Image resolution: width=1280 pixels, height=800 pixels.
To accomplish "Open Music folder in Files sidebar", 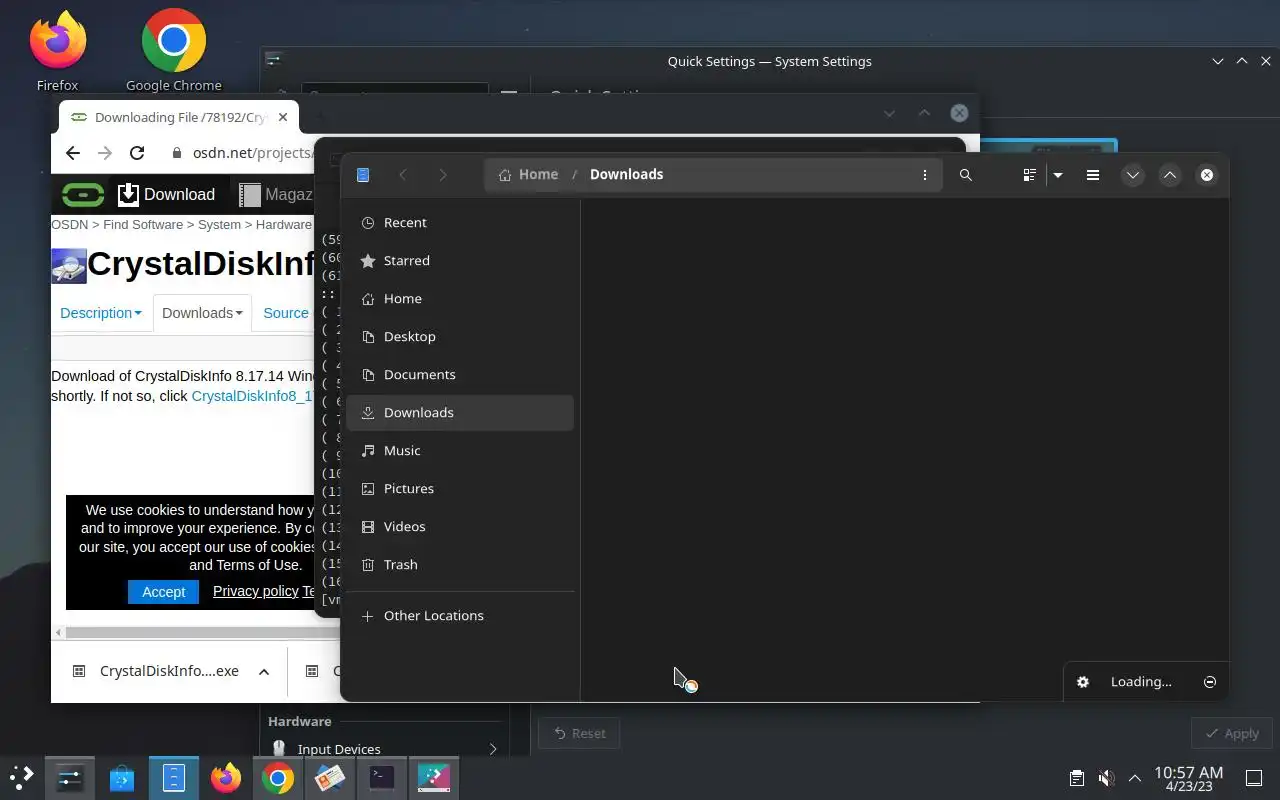I will click(x=460, y=451).
